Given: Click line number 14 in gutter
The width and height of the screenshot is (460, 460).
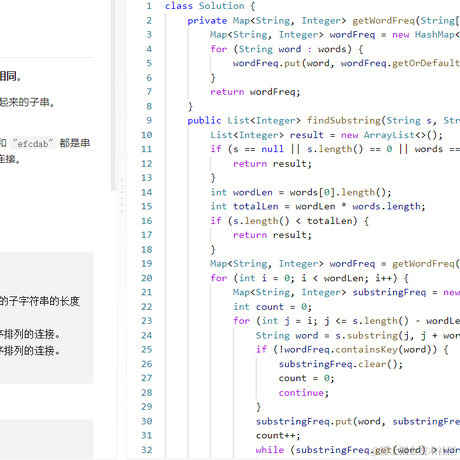Looking at the screenshot, I should click(x=147, y=192).
